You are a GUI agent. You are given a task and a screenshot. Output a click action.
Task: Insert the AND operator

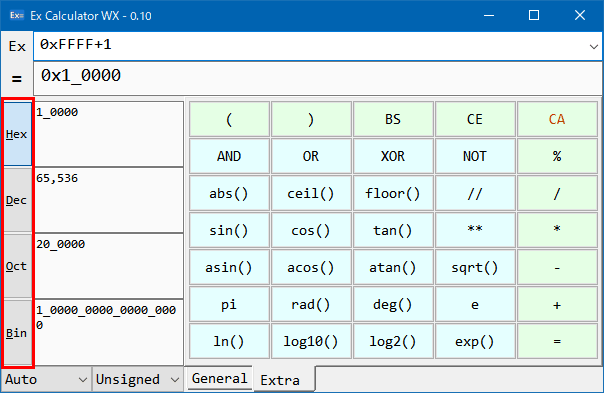point(229,156)
